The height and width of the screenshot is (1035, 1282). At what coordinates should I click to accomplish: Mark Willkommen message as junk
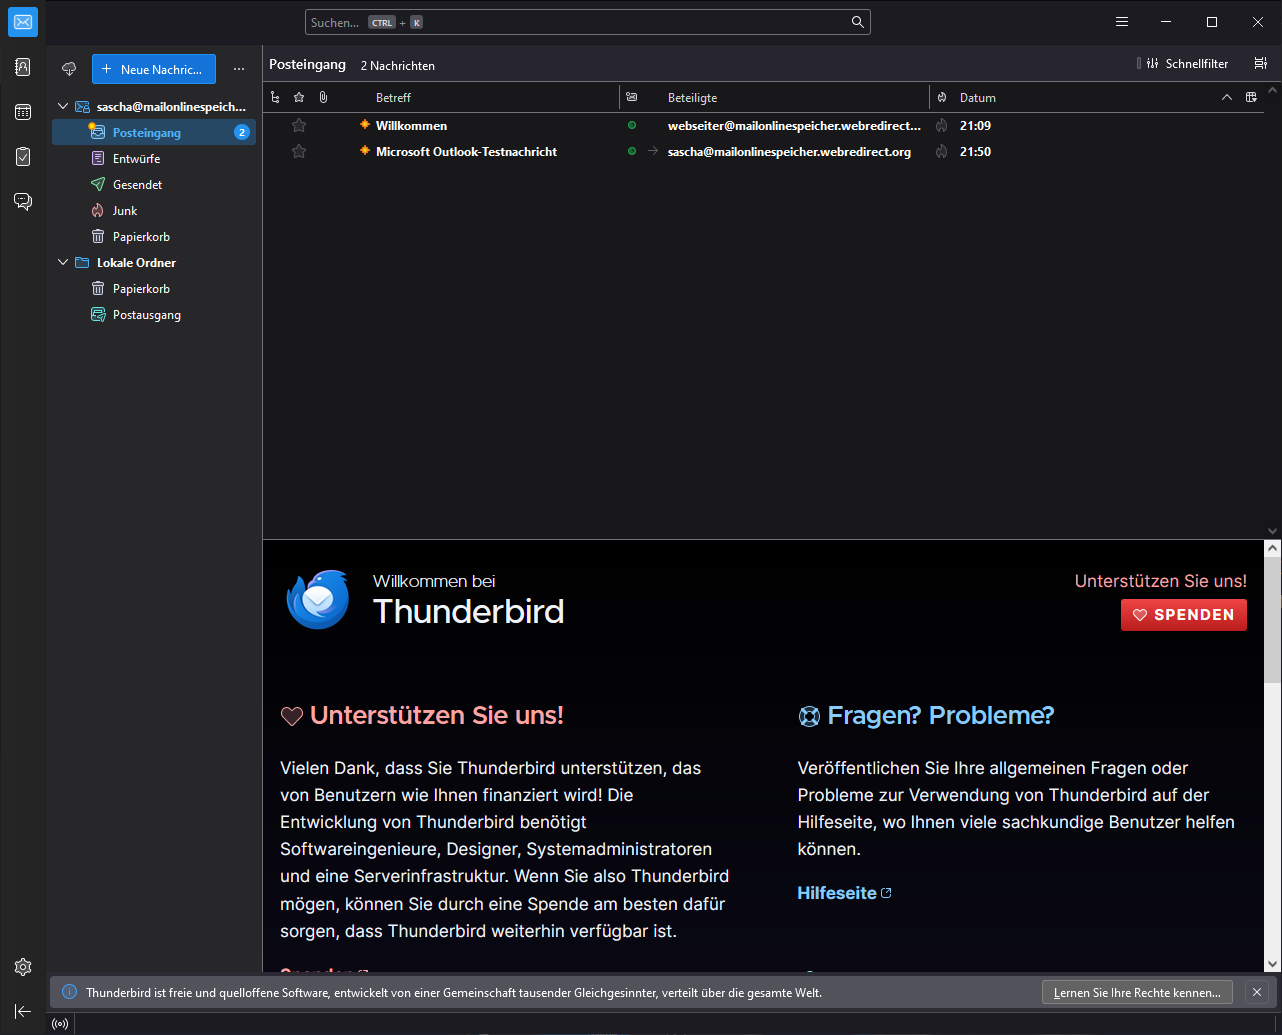pyautogui.click(x=941, y=126)
